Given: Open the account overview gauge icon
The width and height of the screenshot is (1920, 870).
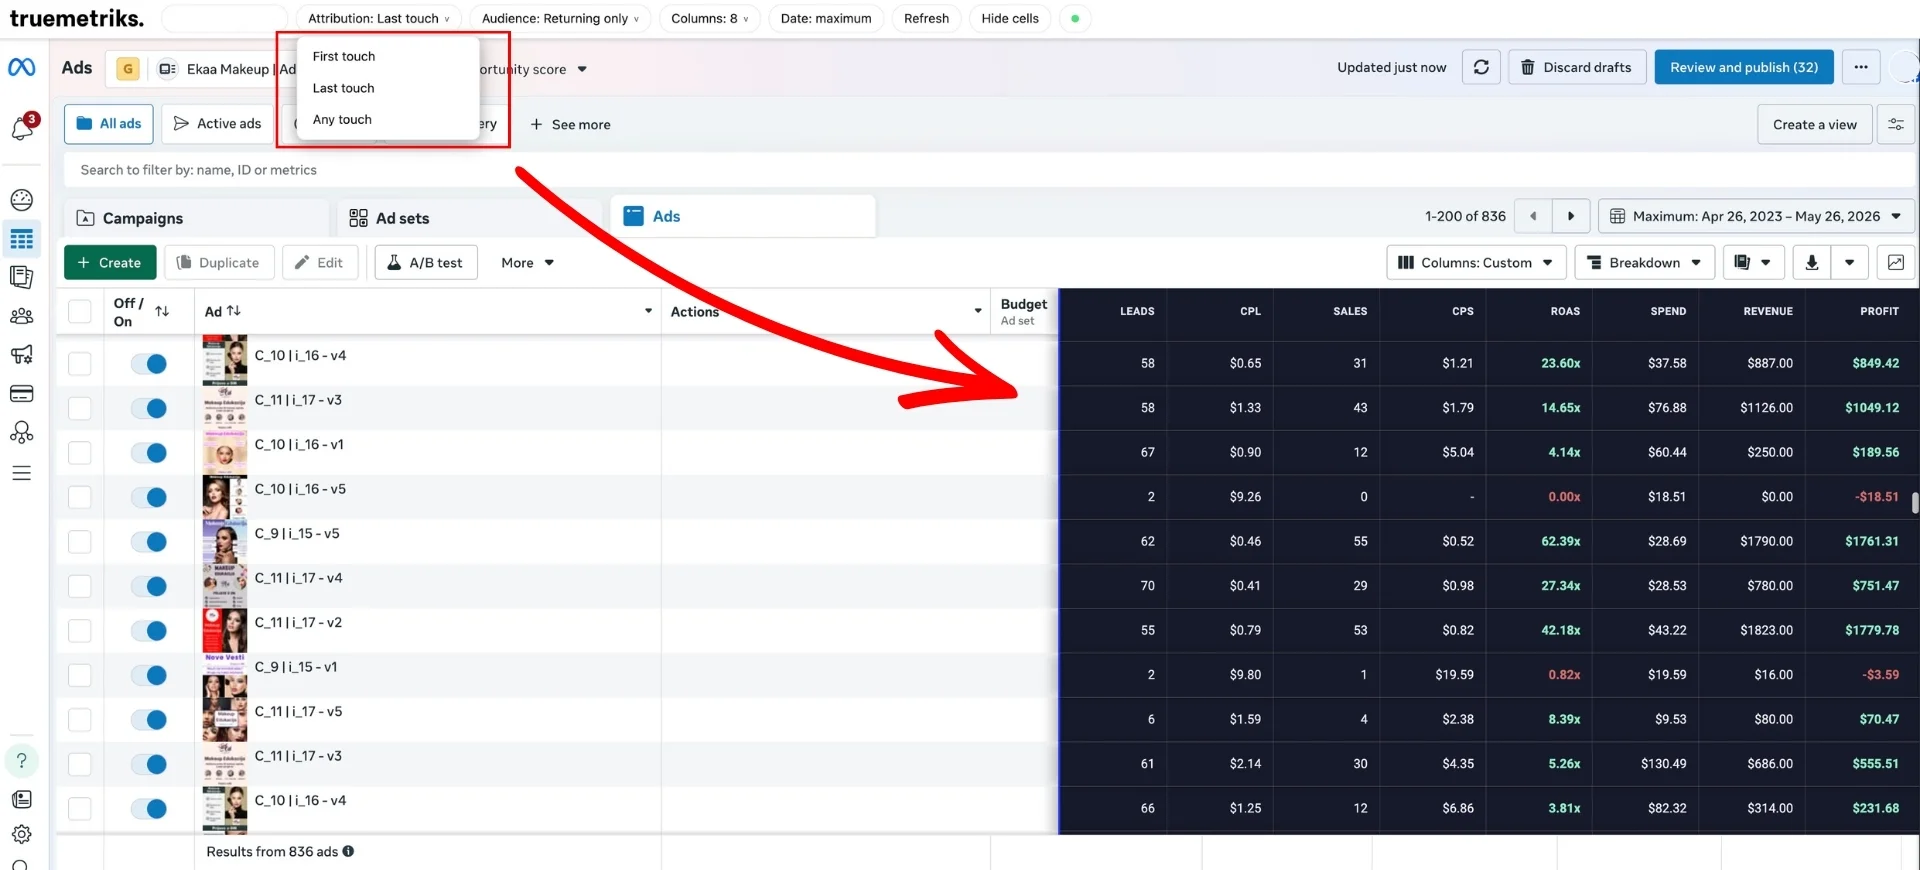Looking at the screenshot, I should tap(22, 200).
